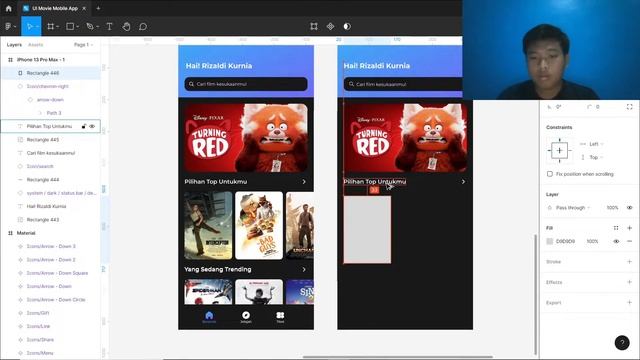The width and height of the screenshot is (640, 360).
Task: Select the Comment tool
Action: pyautogui.click(x=143, y=27)
